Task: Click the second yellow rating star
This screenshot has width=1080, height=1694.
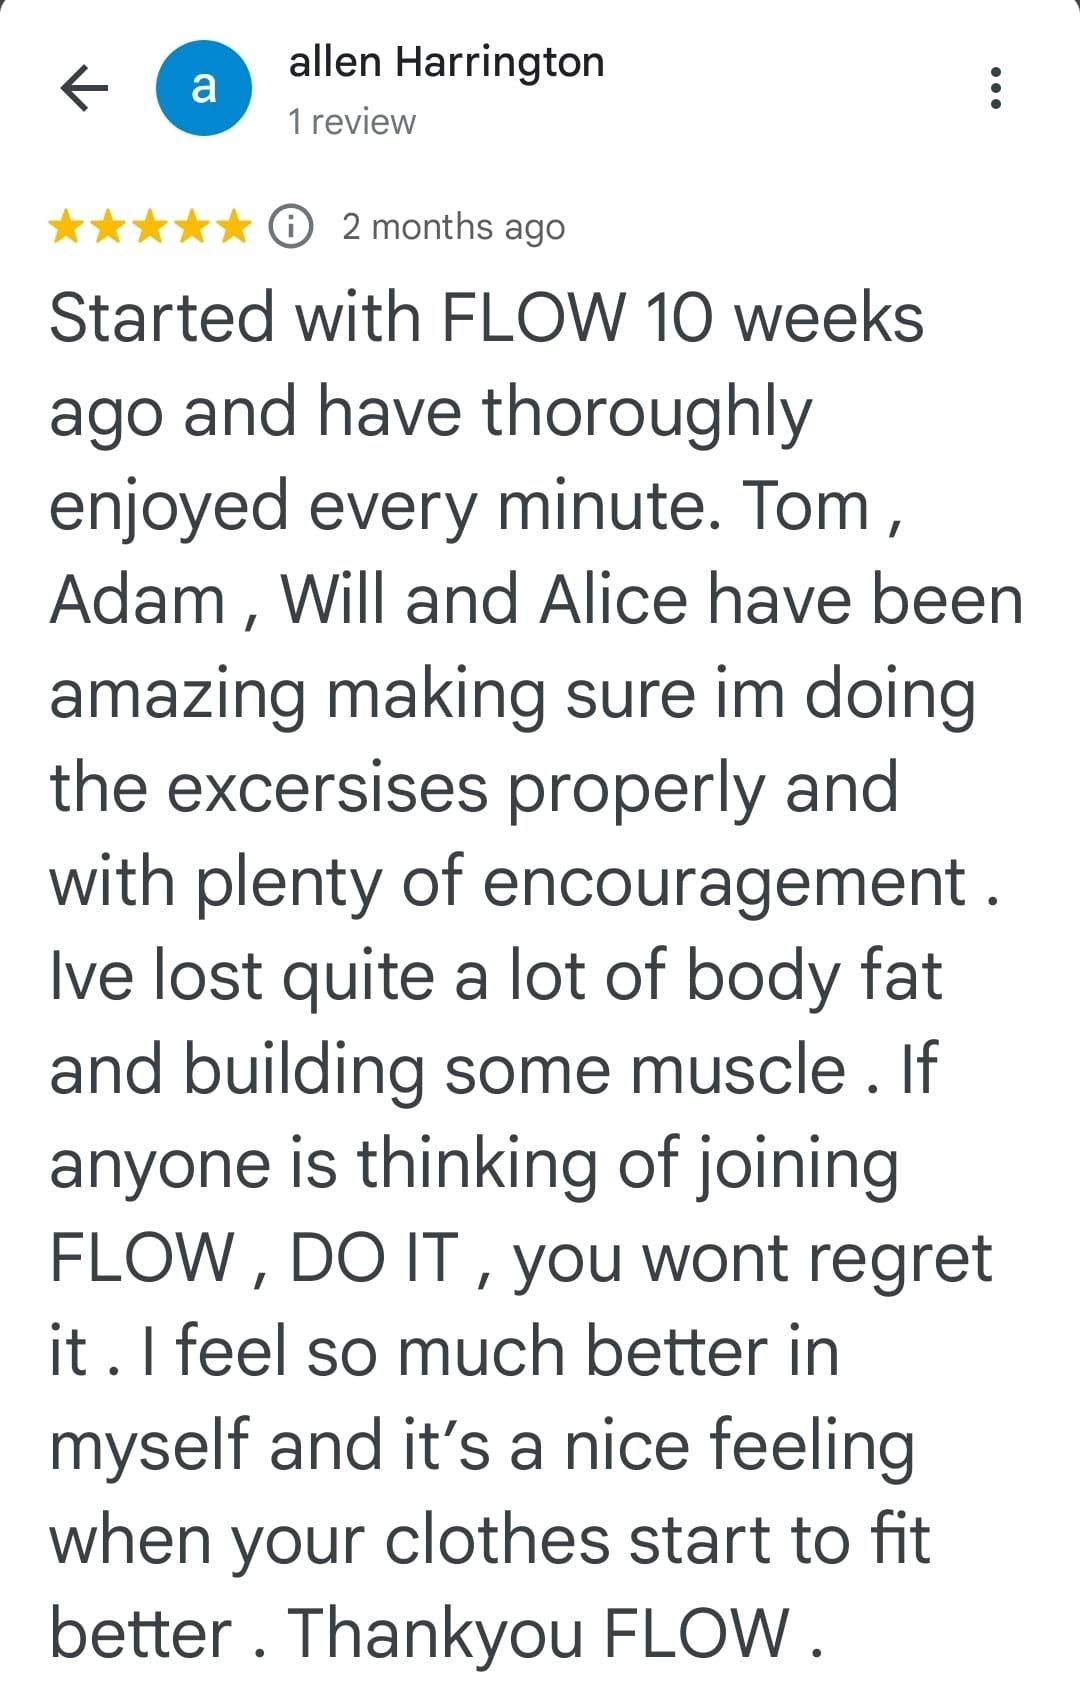Action: (109, 227)
